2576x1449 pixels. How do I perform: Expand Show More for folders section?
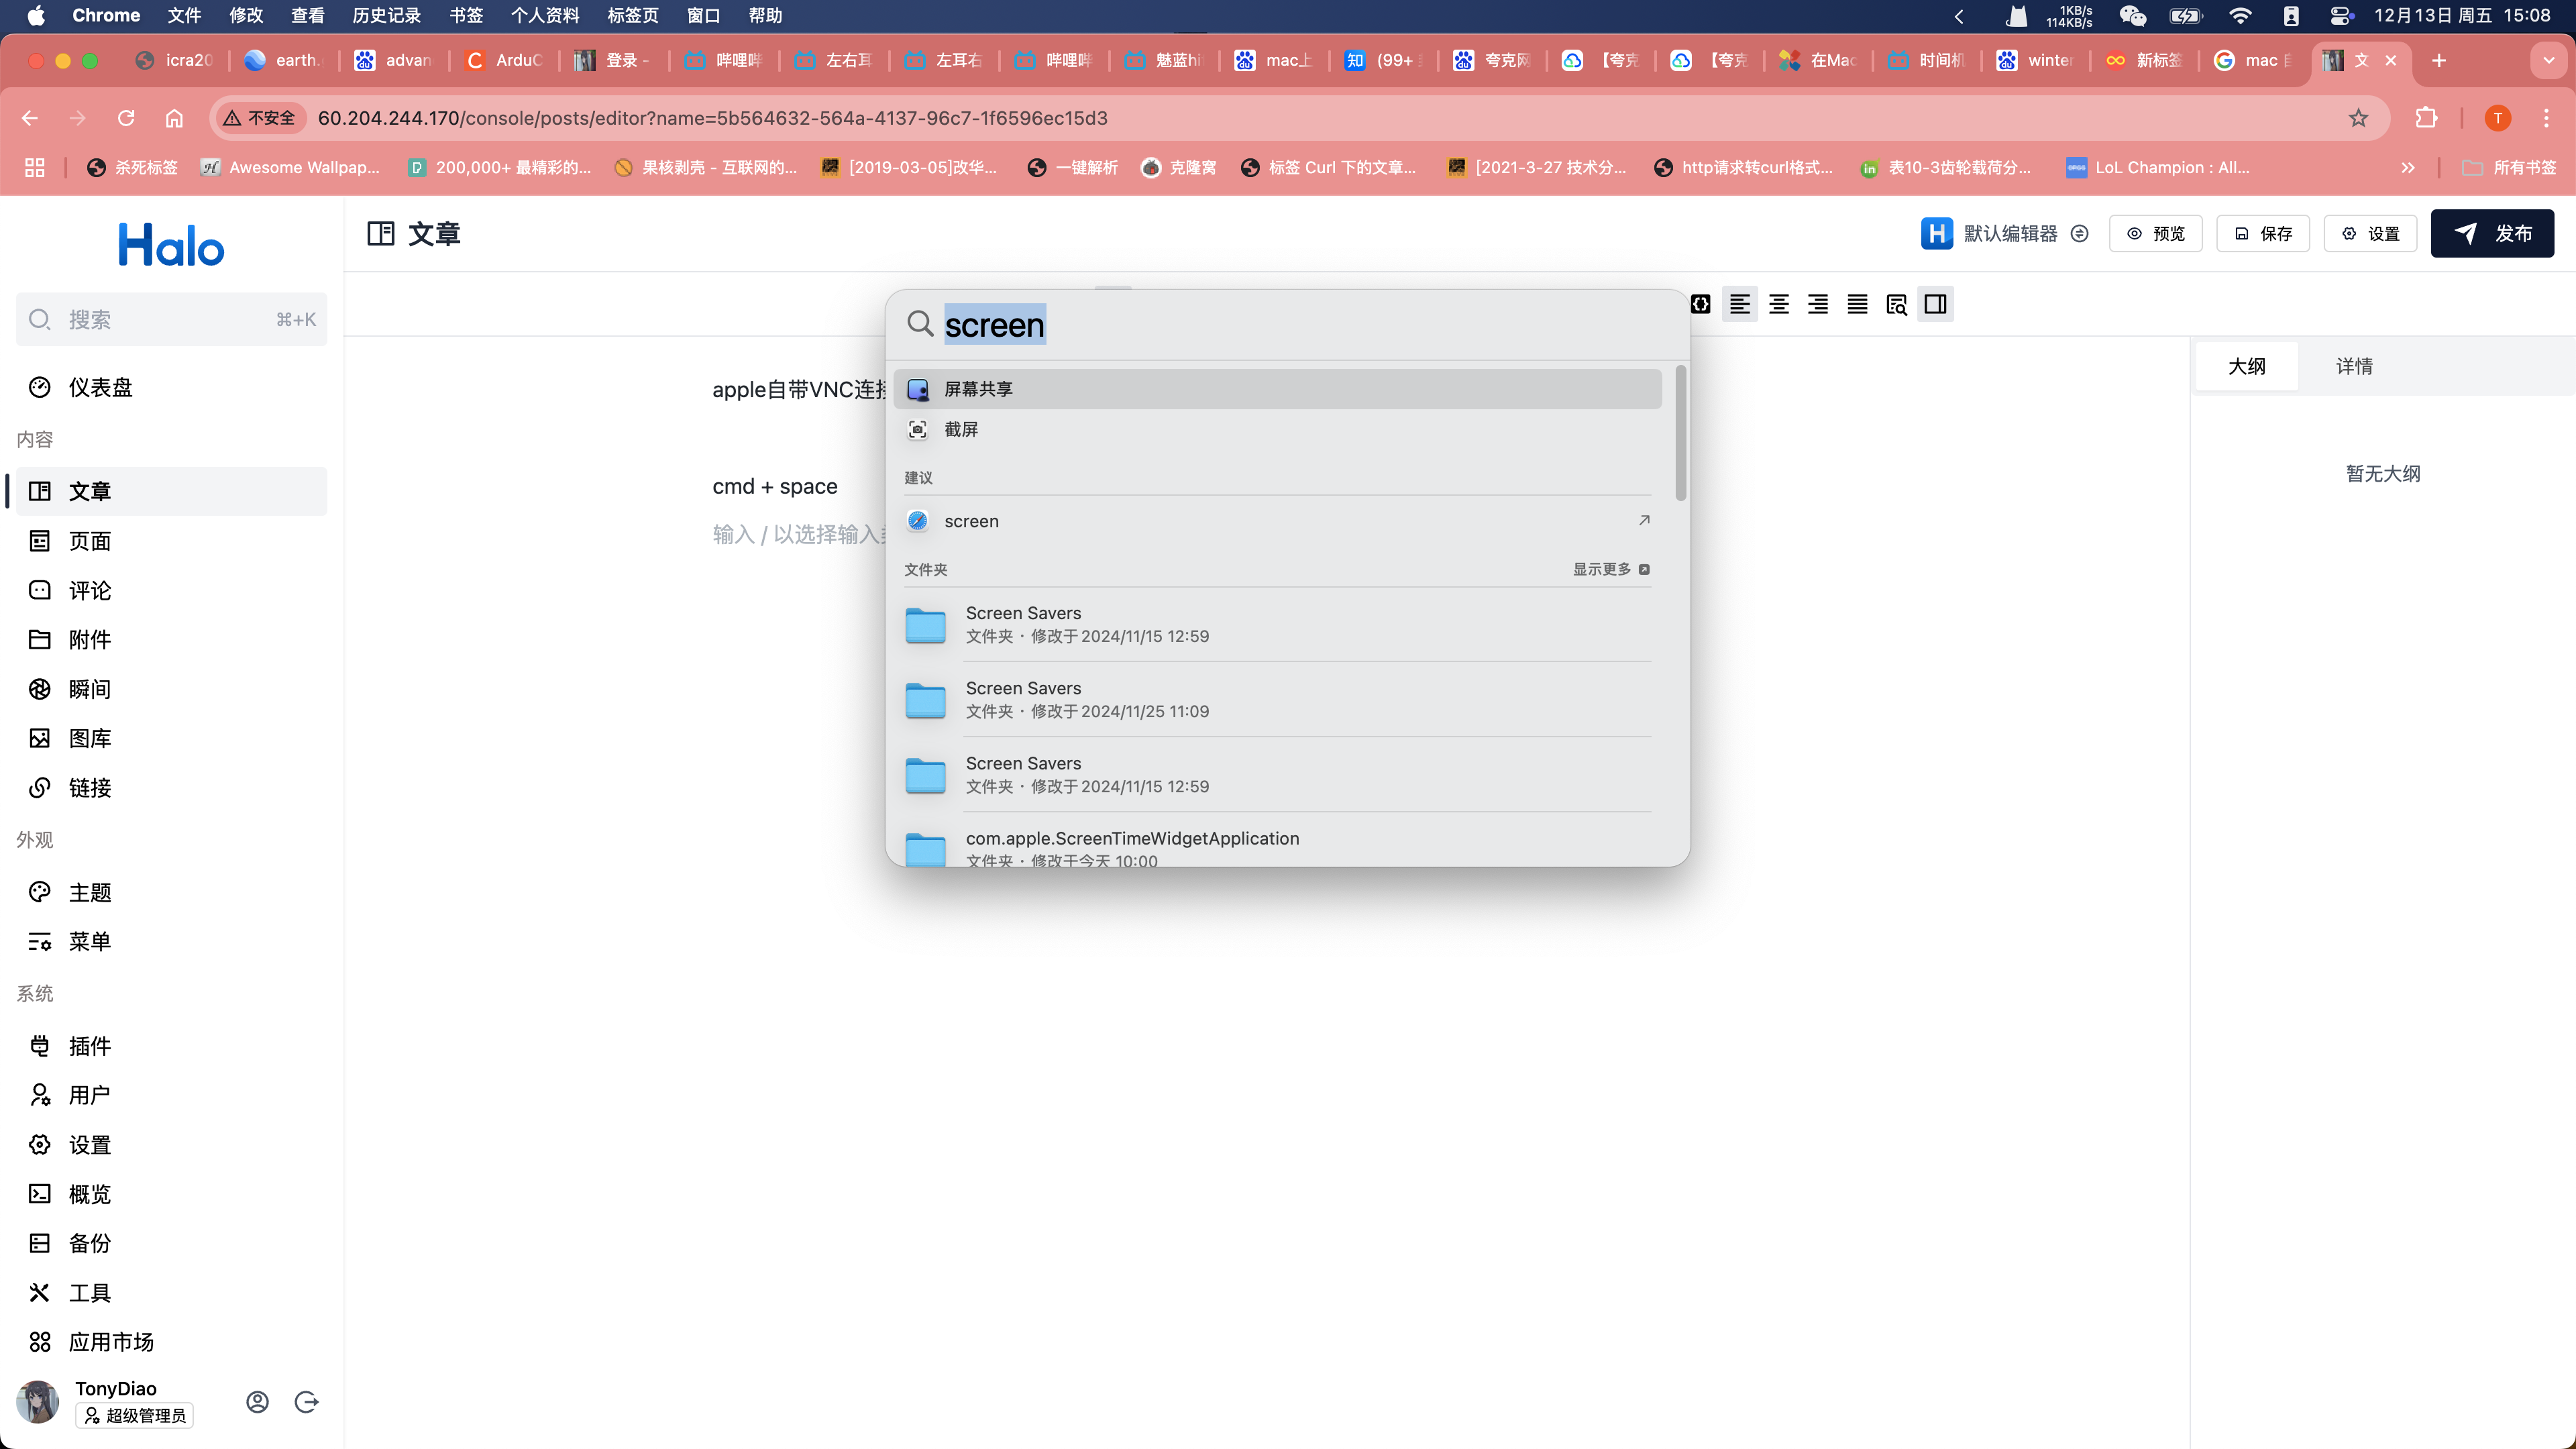[1610, 569]
